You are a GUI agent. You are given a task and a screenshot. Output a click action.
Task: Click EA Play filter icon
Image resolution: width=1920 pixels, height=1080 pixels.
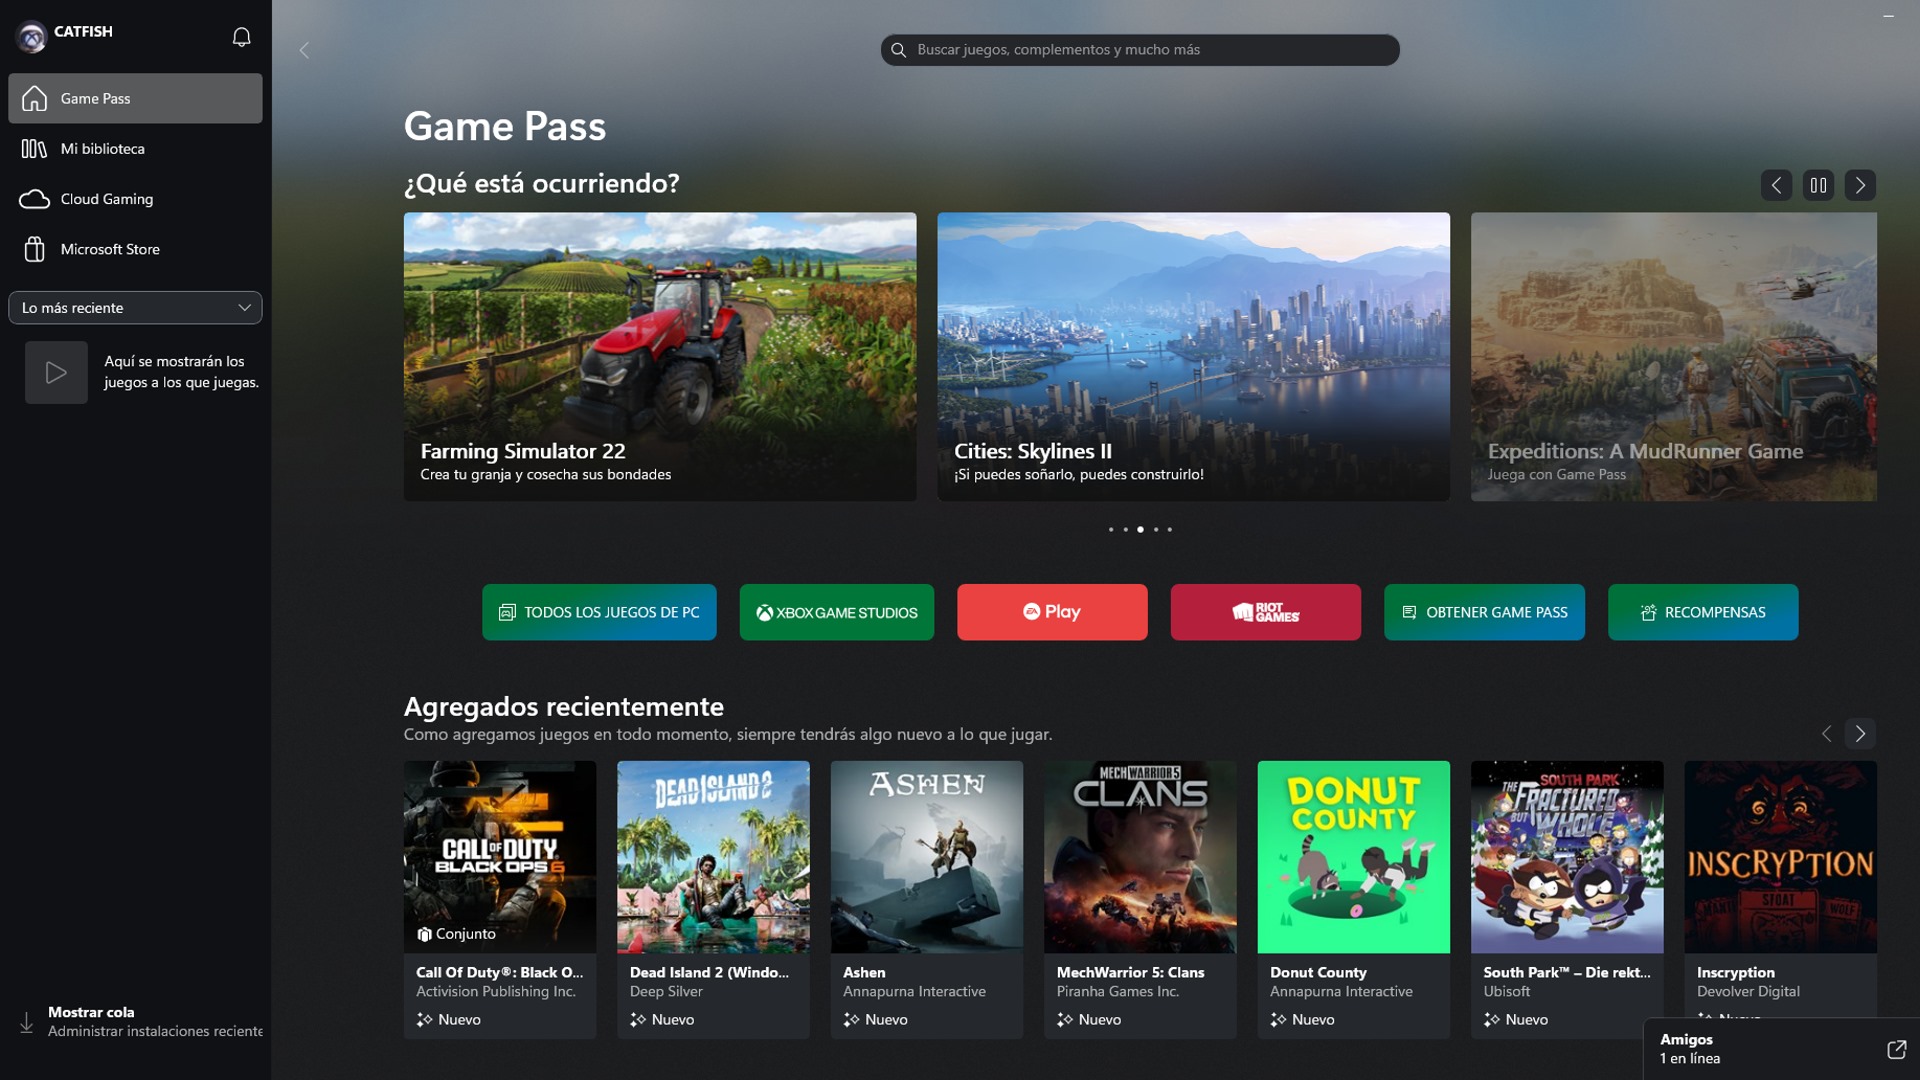(1051, 612)
